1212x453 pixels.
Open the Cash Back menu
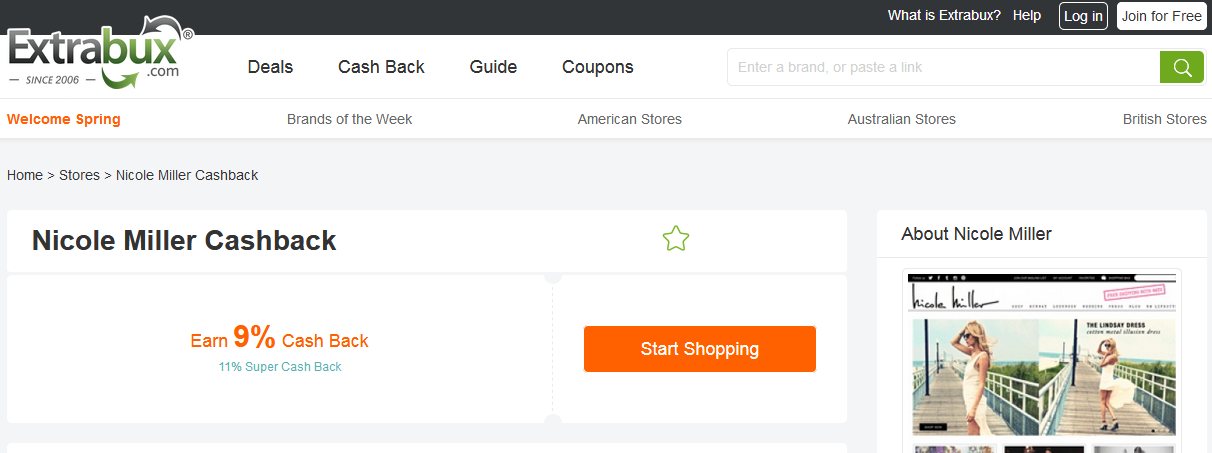tap(381, 67)
